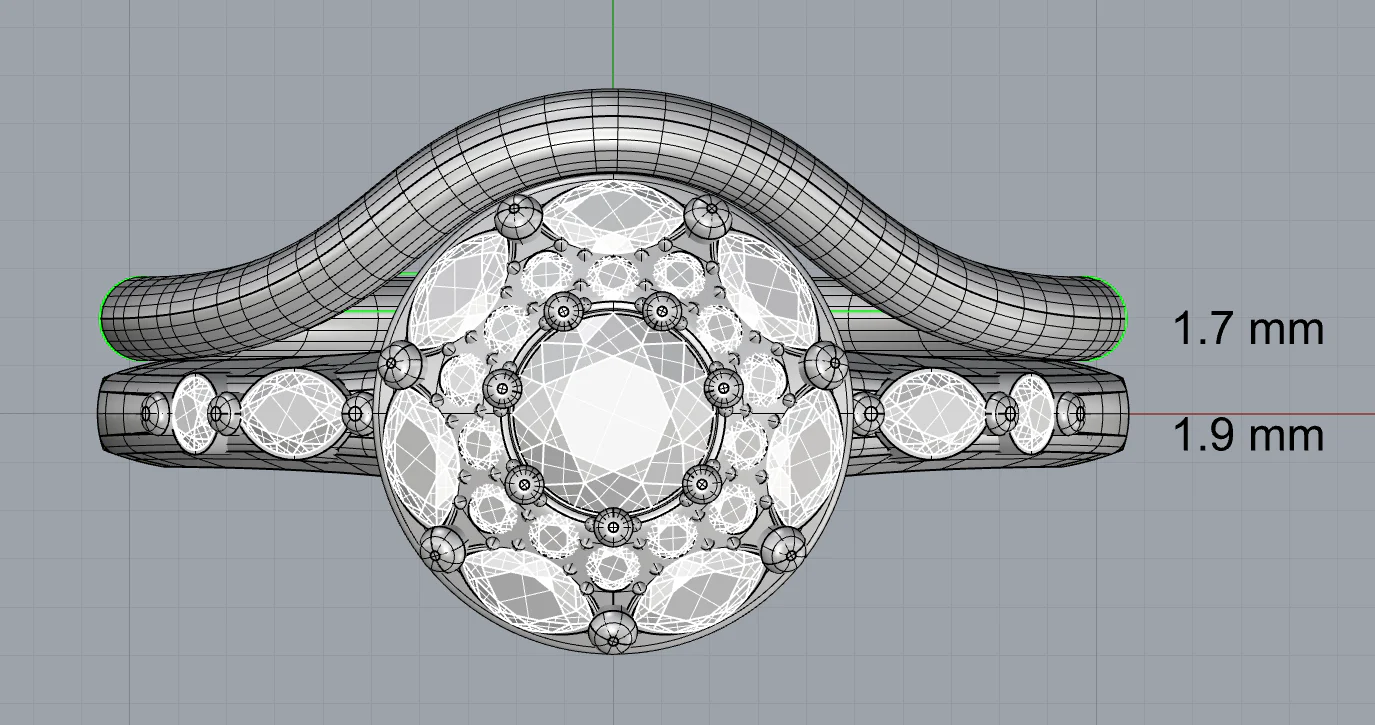Click the bottom-most prong of the halo
The image size is (1375, 725).
coord(613,632)
